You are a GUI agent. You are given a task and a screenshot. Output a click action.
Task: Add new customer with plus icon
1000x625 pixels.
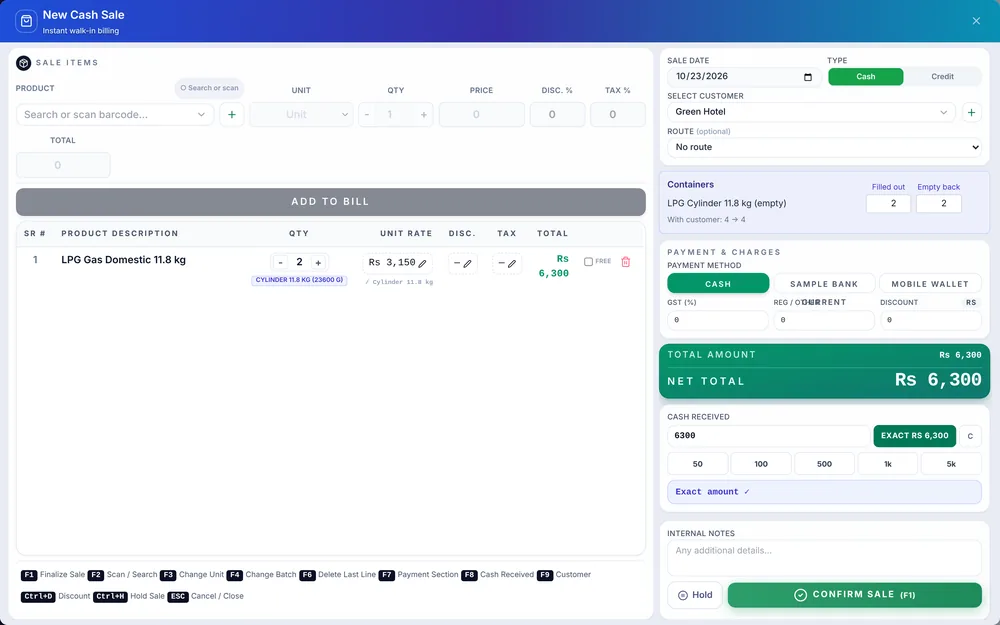tap(971, 112)
